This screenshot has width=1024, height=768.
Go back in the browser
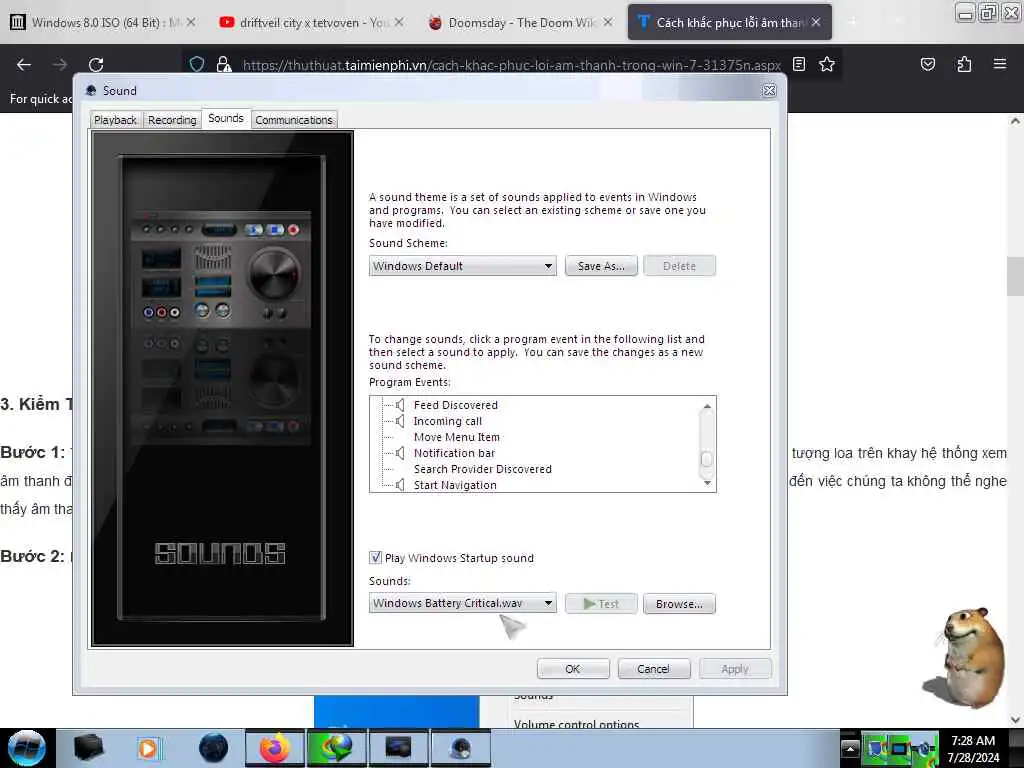(24, 64)
